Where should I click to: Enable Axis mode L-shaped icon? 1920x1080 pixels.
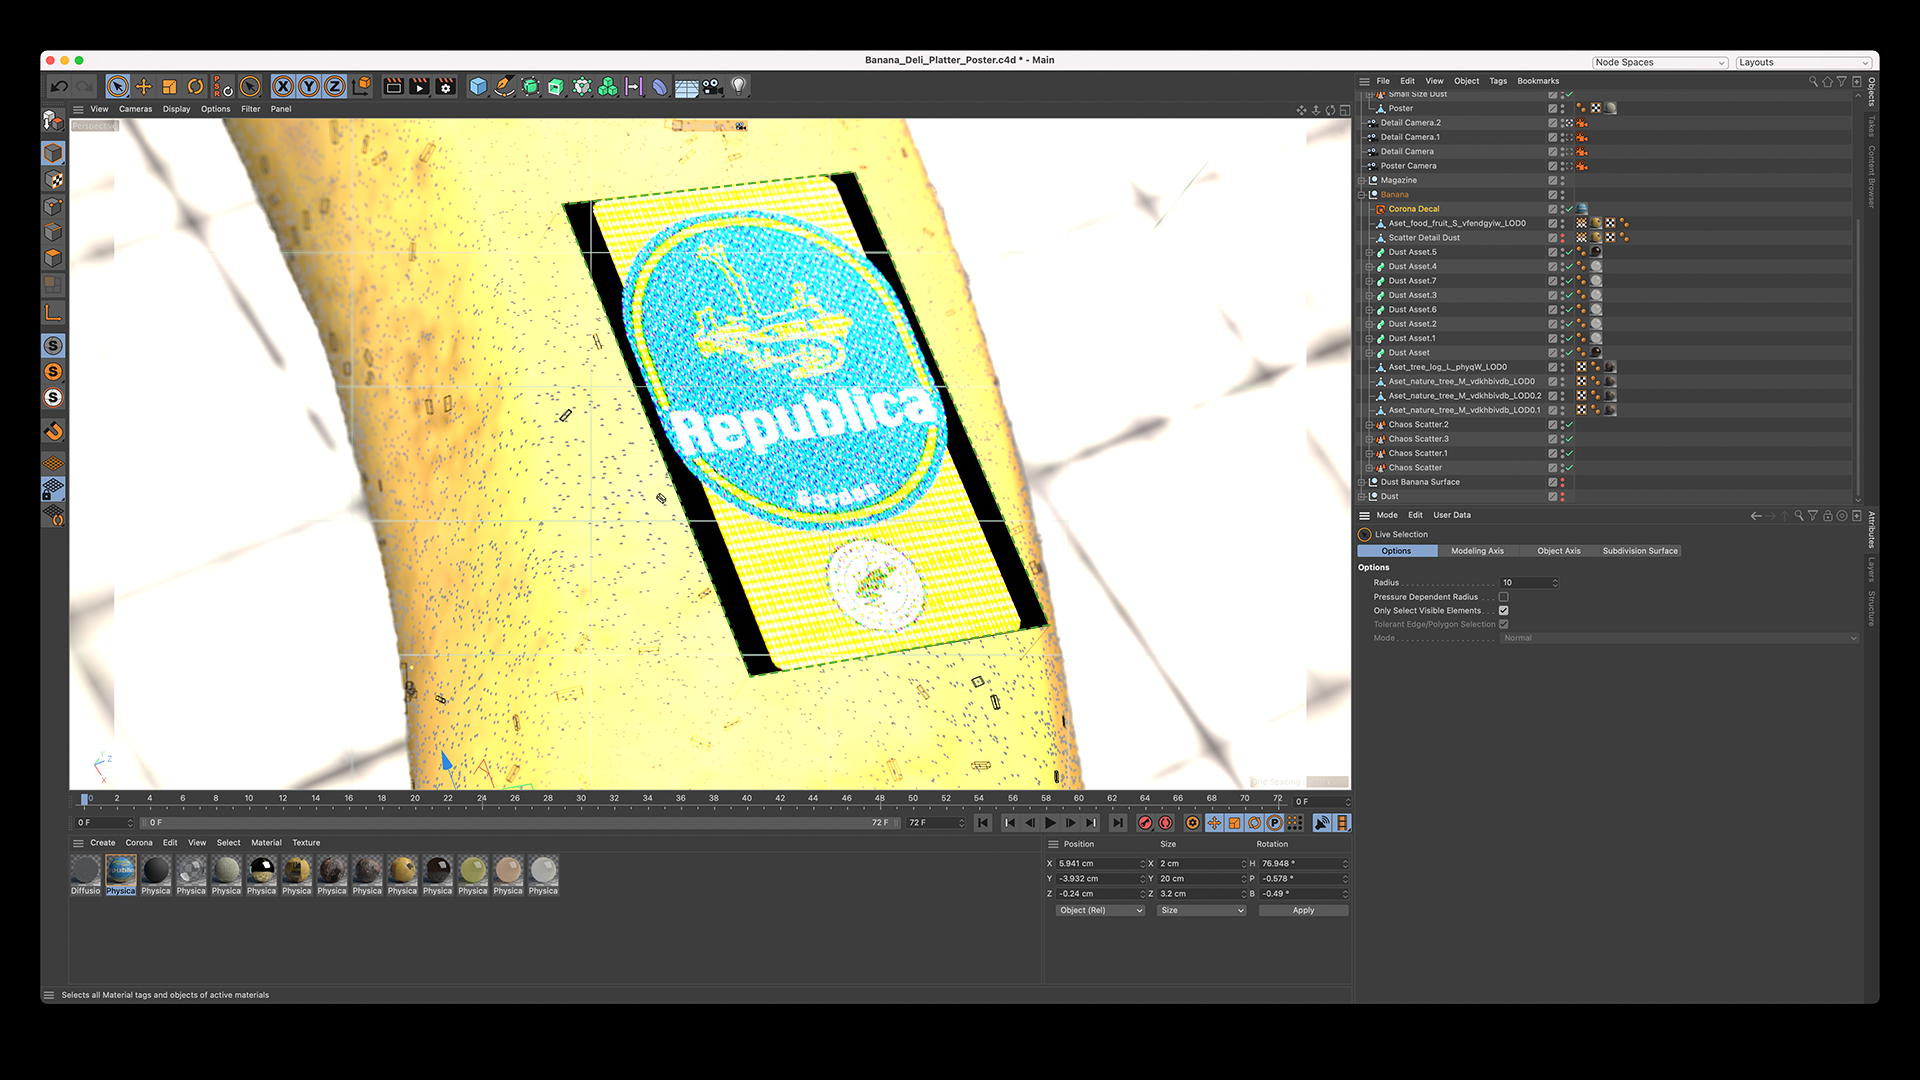pos(54,314)
